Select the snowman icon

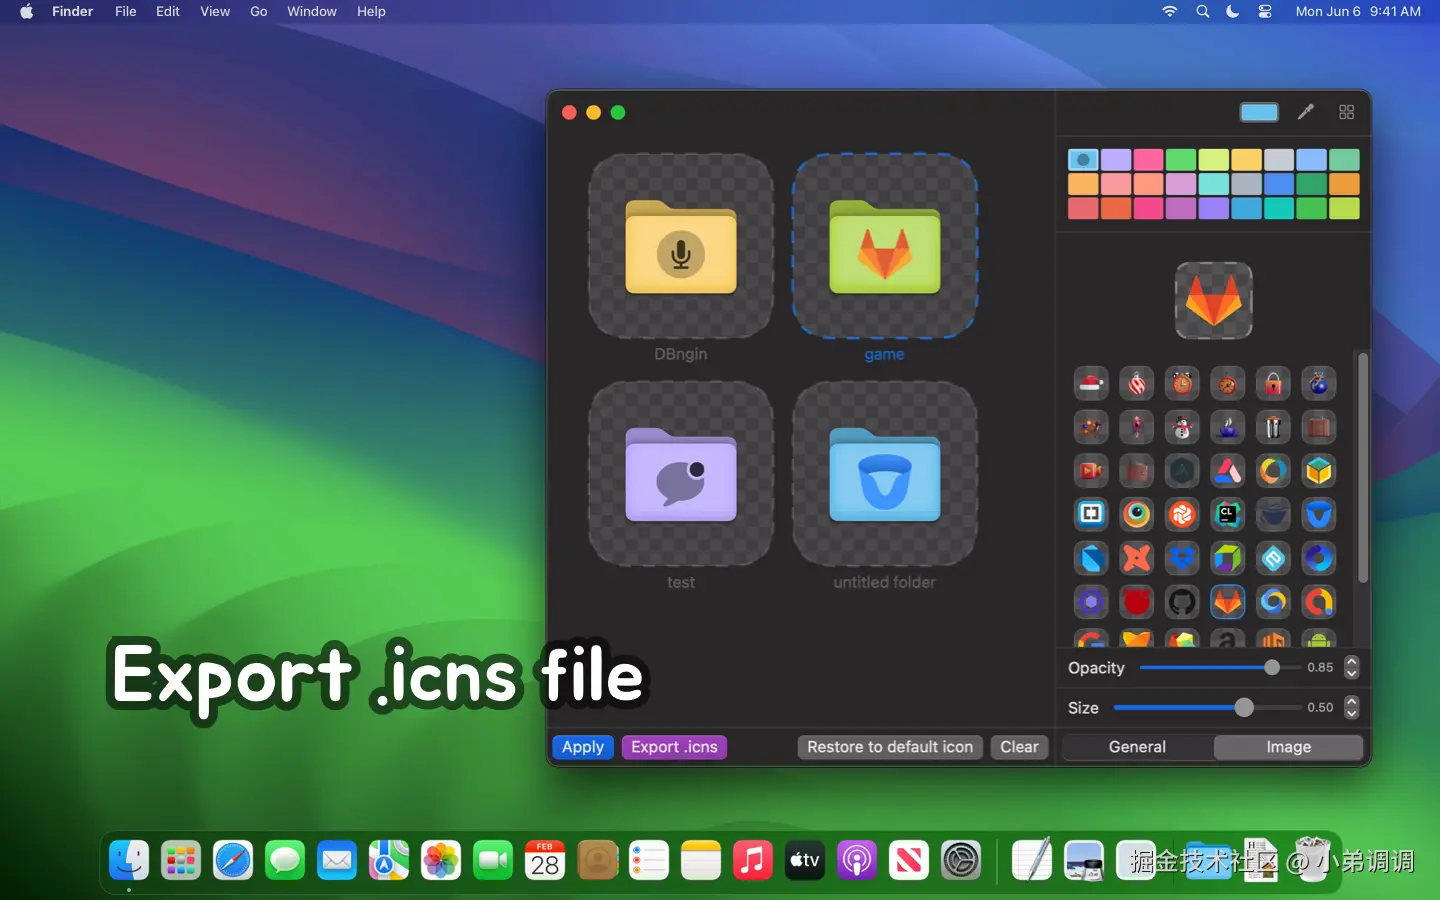1182,428
